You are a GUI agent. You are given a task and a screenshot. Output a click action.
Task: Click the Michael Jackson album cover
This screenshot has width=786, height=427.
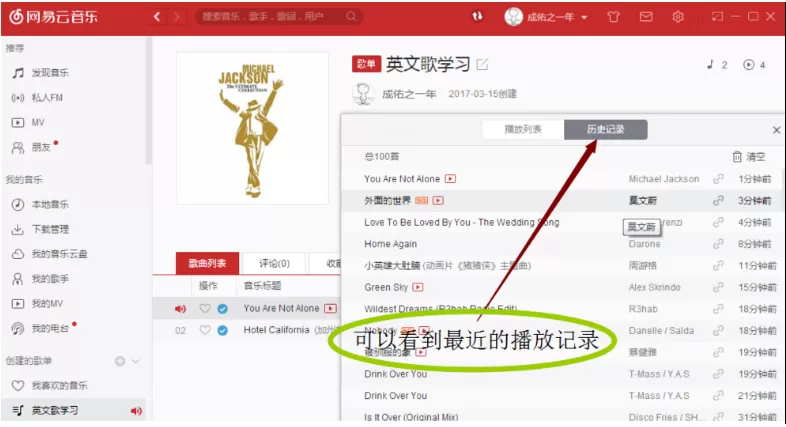[253, 128]
